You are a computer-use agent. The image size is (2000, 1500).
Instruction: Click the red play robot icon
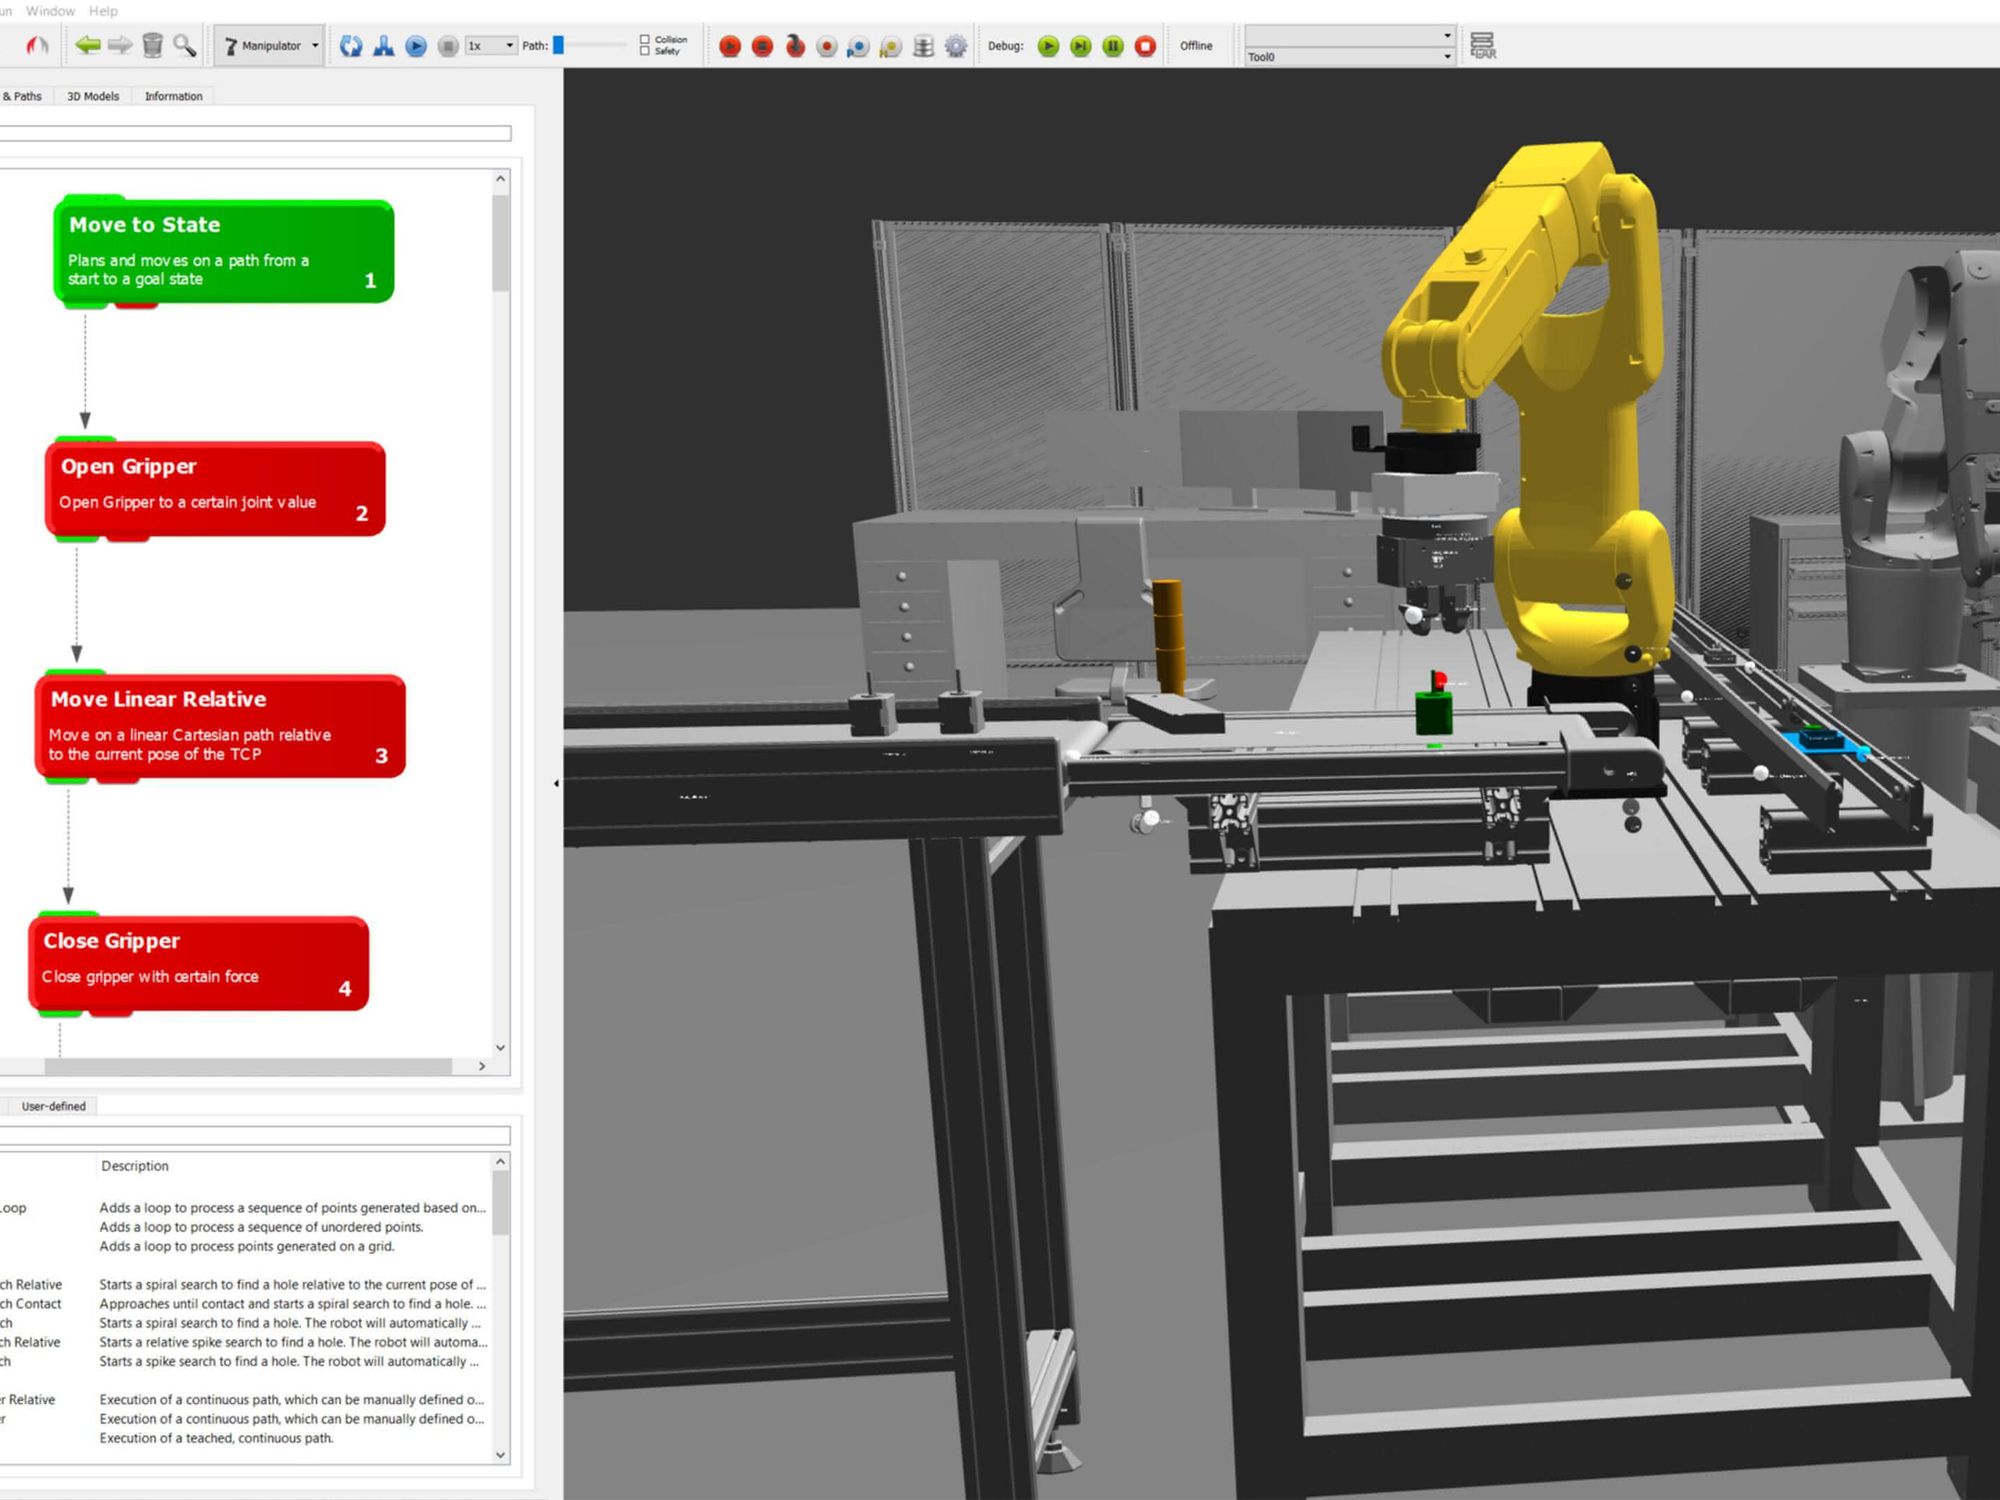coord(730,46)
